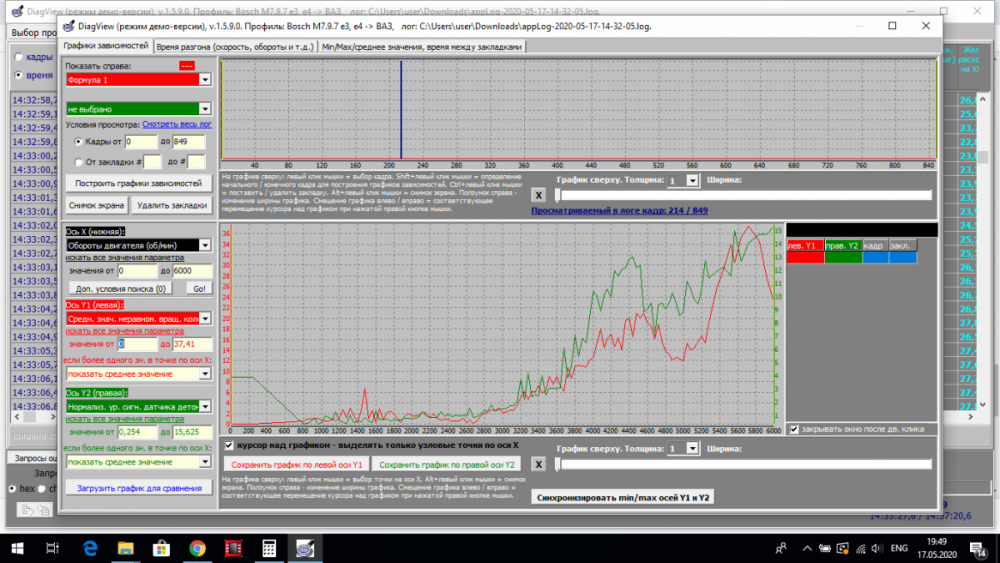The image size is (1000, 563).
Task: Open Microsoft Store from the taskbar
Action: (x=162, y=548)
